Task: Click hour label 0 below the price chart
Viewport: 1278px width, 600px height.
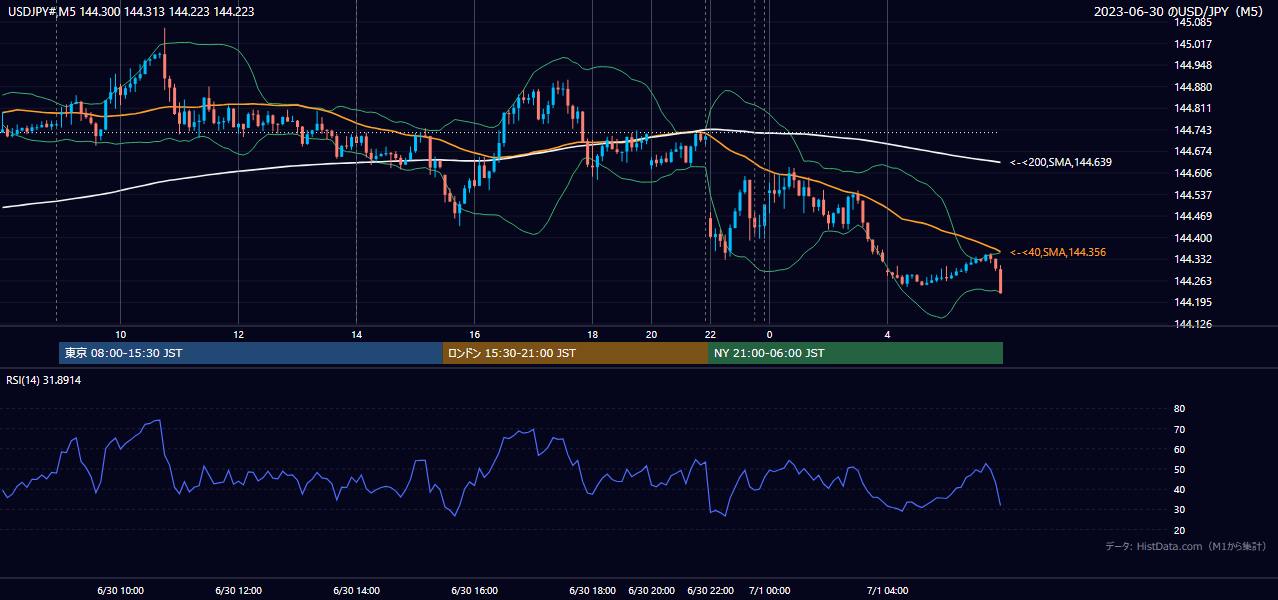Action: pyautogui.click(x=769, y=334)
